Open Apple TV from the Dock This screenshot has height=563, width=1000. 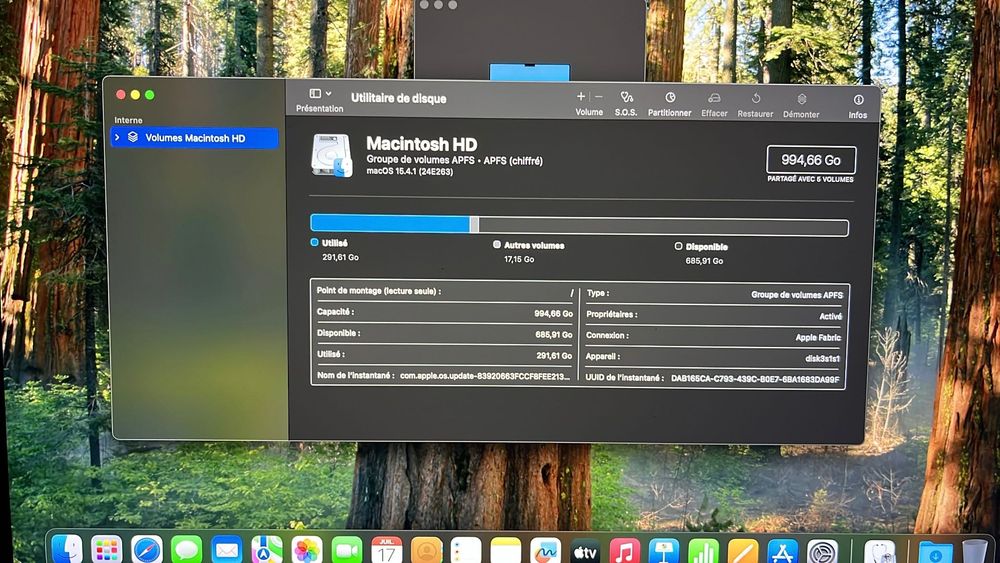pos(585,550)
